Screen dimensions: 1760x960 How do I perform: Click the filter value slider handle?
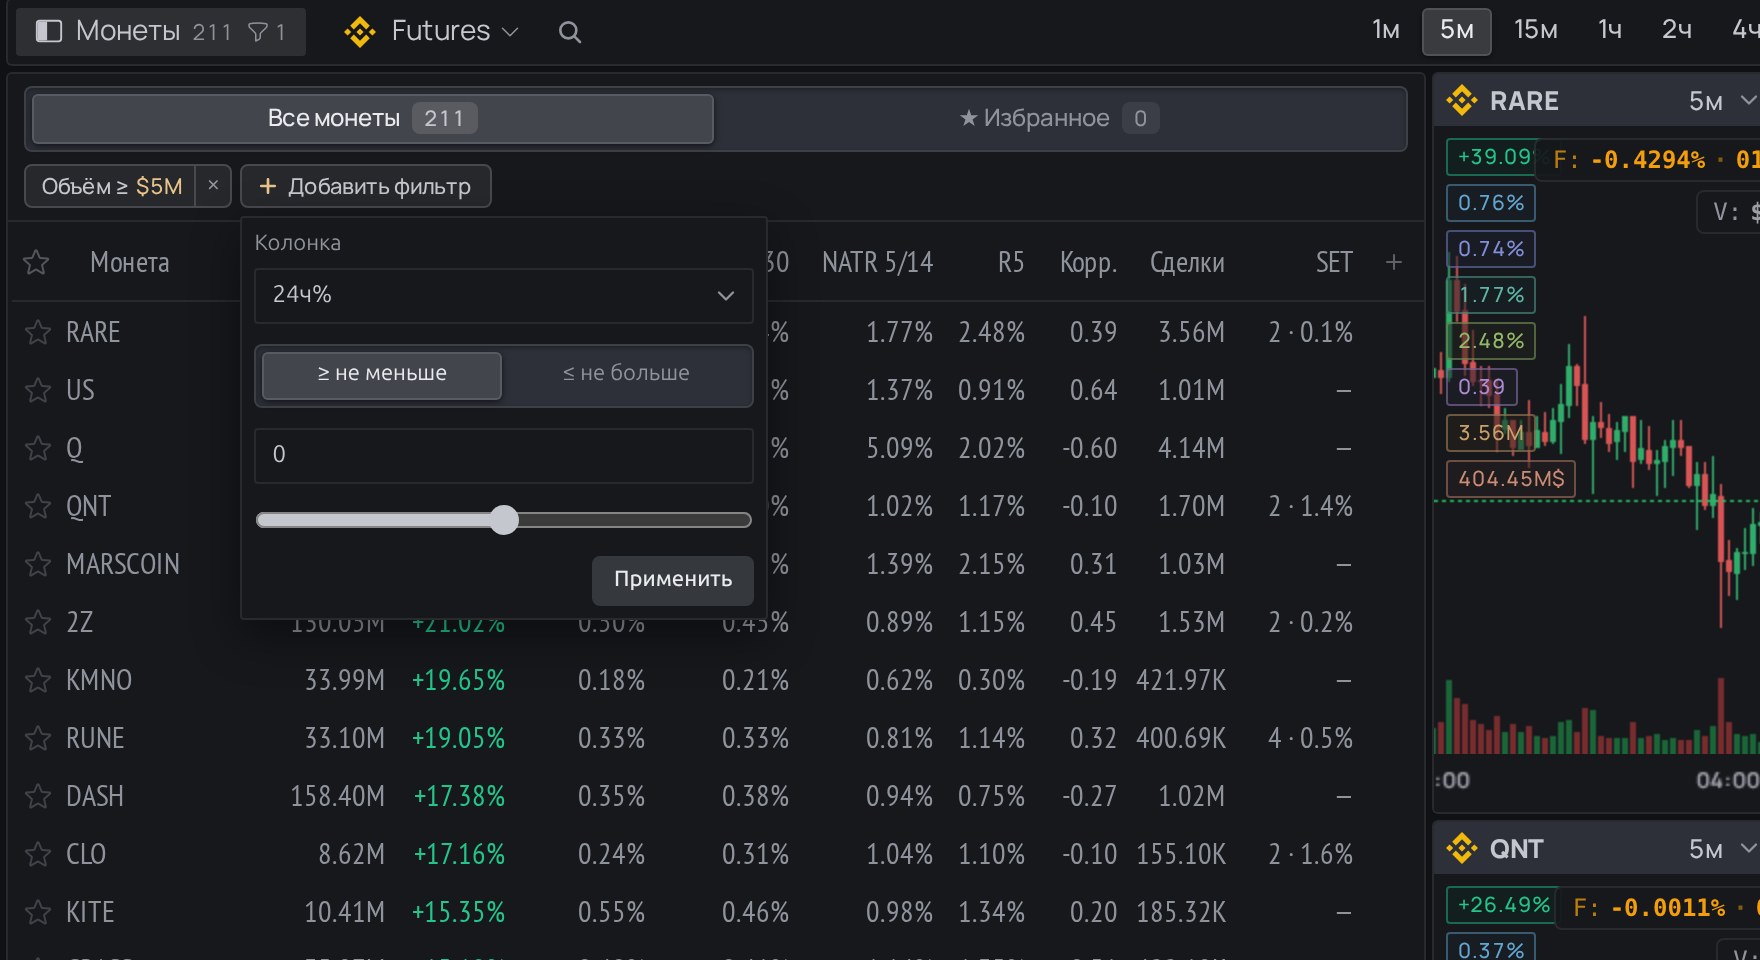504,520
